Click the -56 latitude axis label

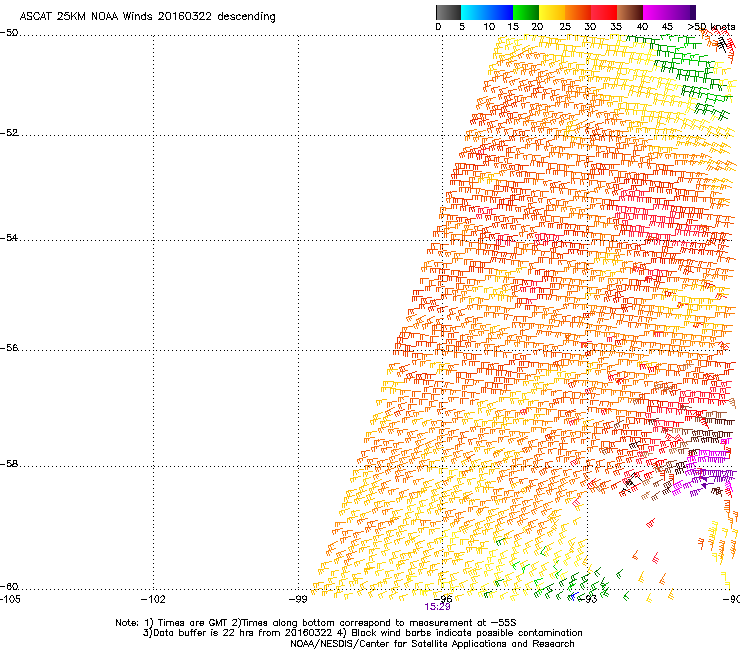click(x=9, y=347)
